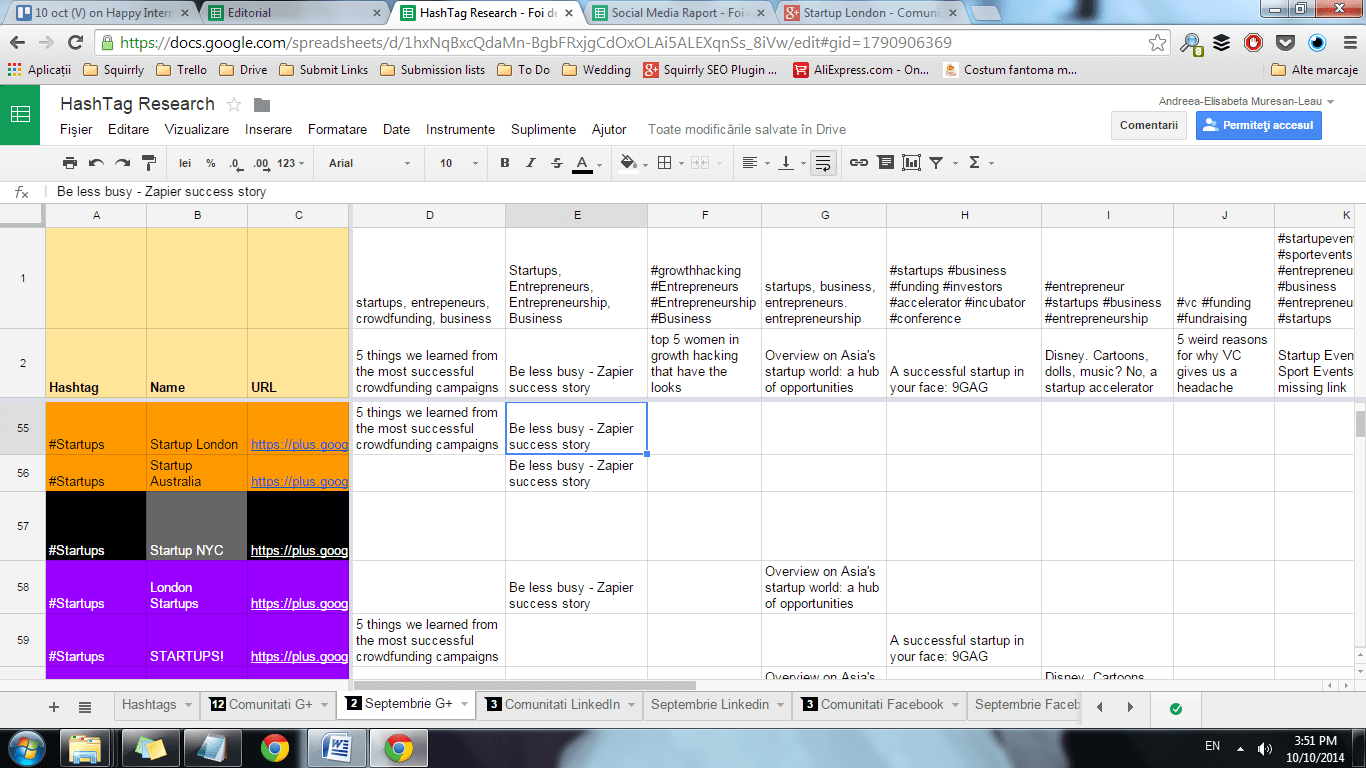The width and height of the screenshot is (1366, 768).
Task: Click the Permiteți accesul share button
Action: coord(1259,125)
